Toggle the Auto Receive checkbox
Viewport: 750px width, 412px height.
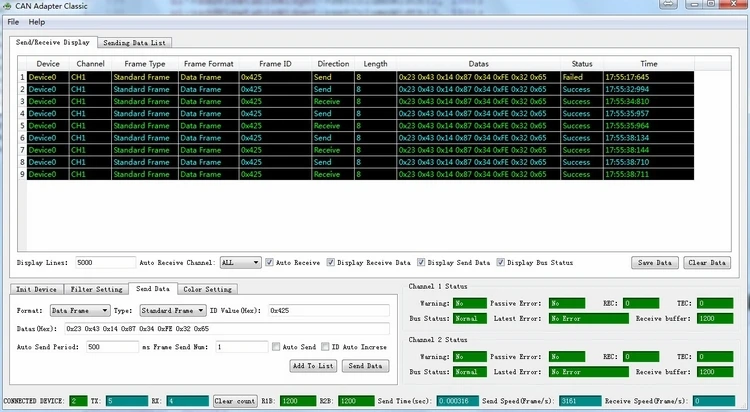[x=270, y=262]
